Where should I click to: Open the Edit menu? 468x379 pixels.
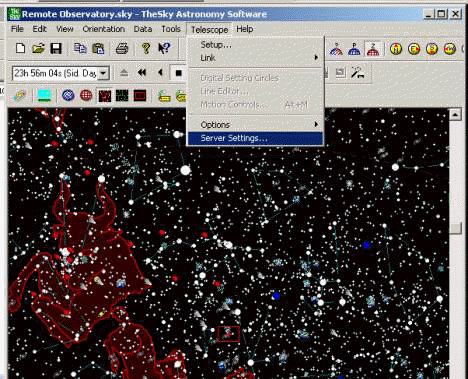(40, 29)
